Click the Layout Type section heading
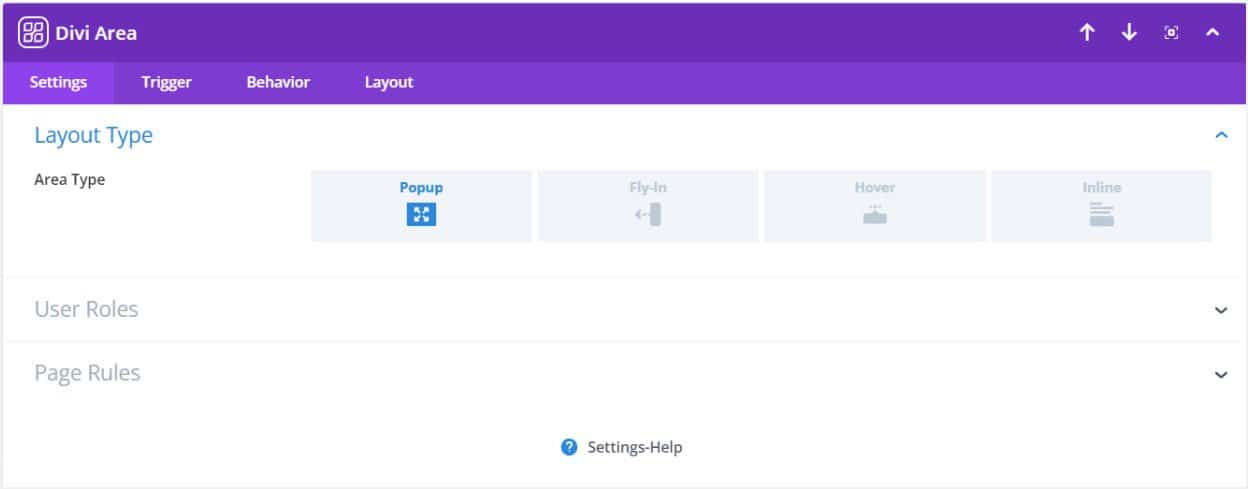1248x489 pixels. pos(94,136)
